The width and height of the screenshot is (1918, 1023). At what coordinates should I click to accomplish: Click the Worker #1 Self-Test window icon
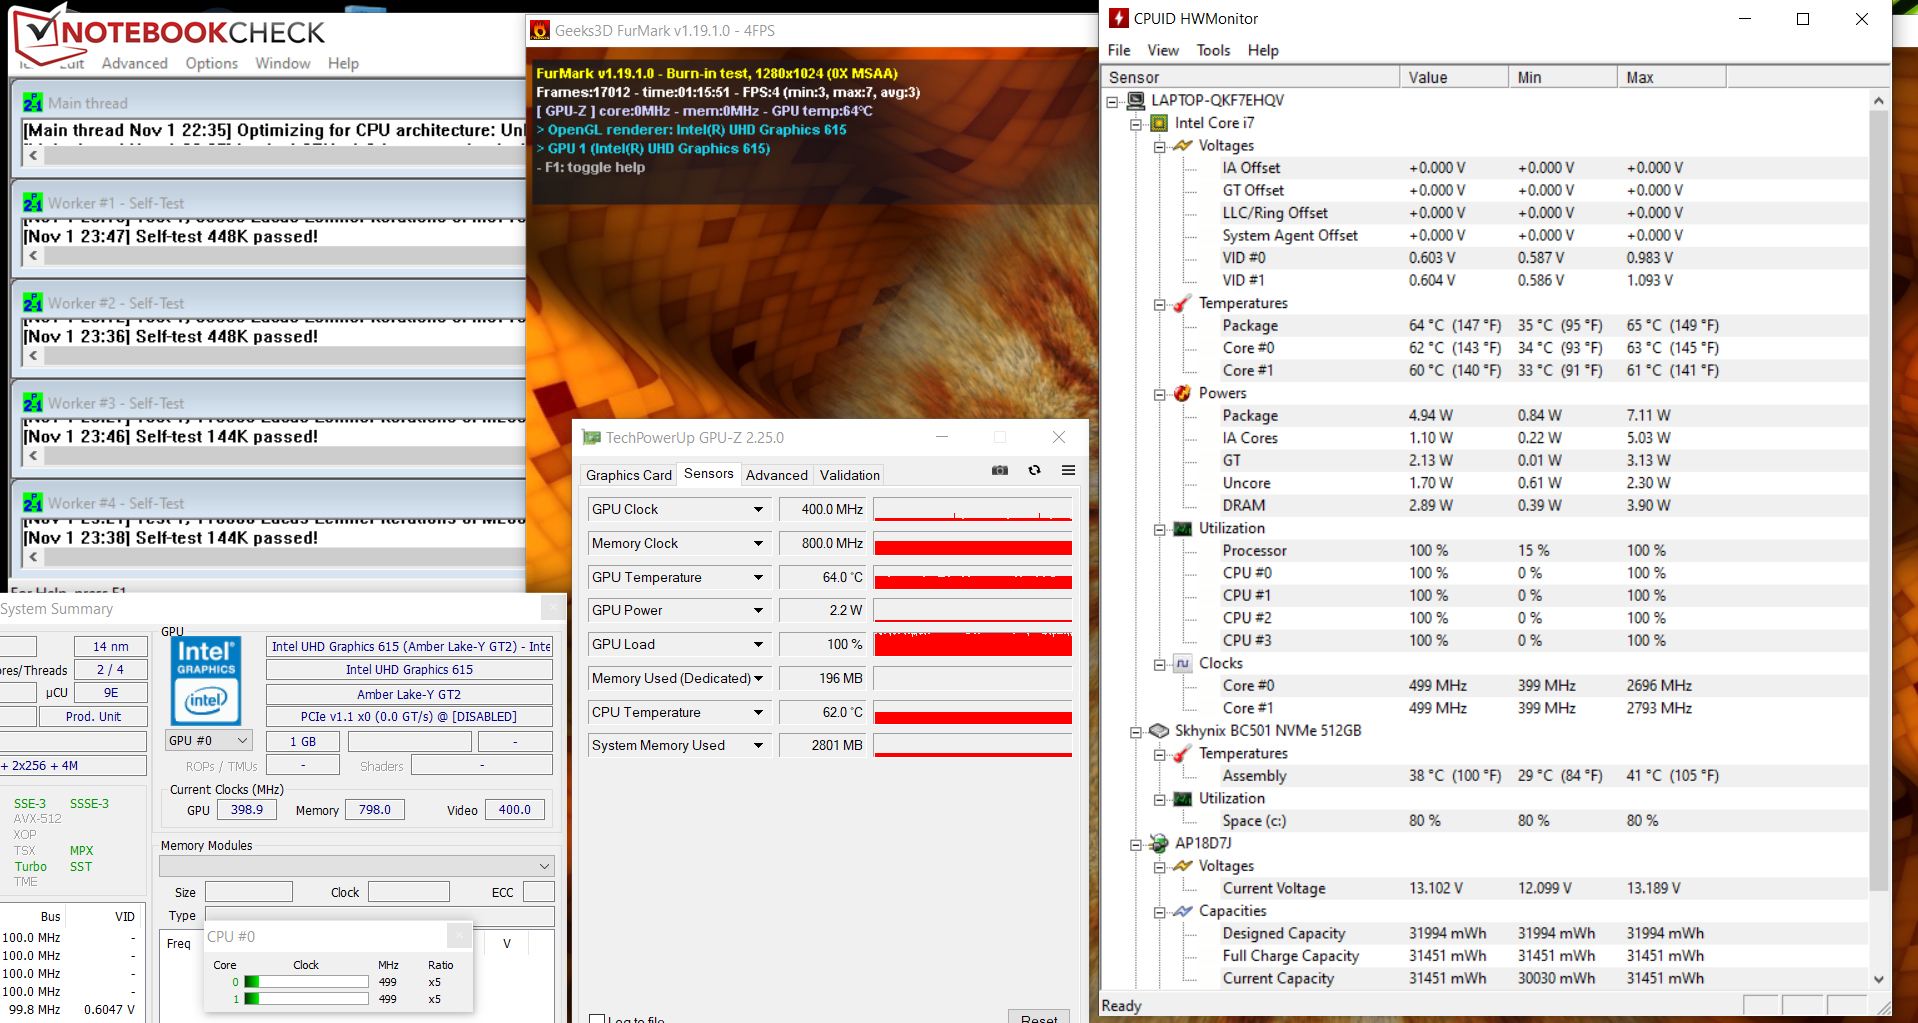click(x=33, y=202)
